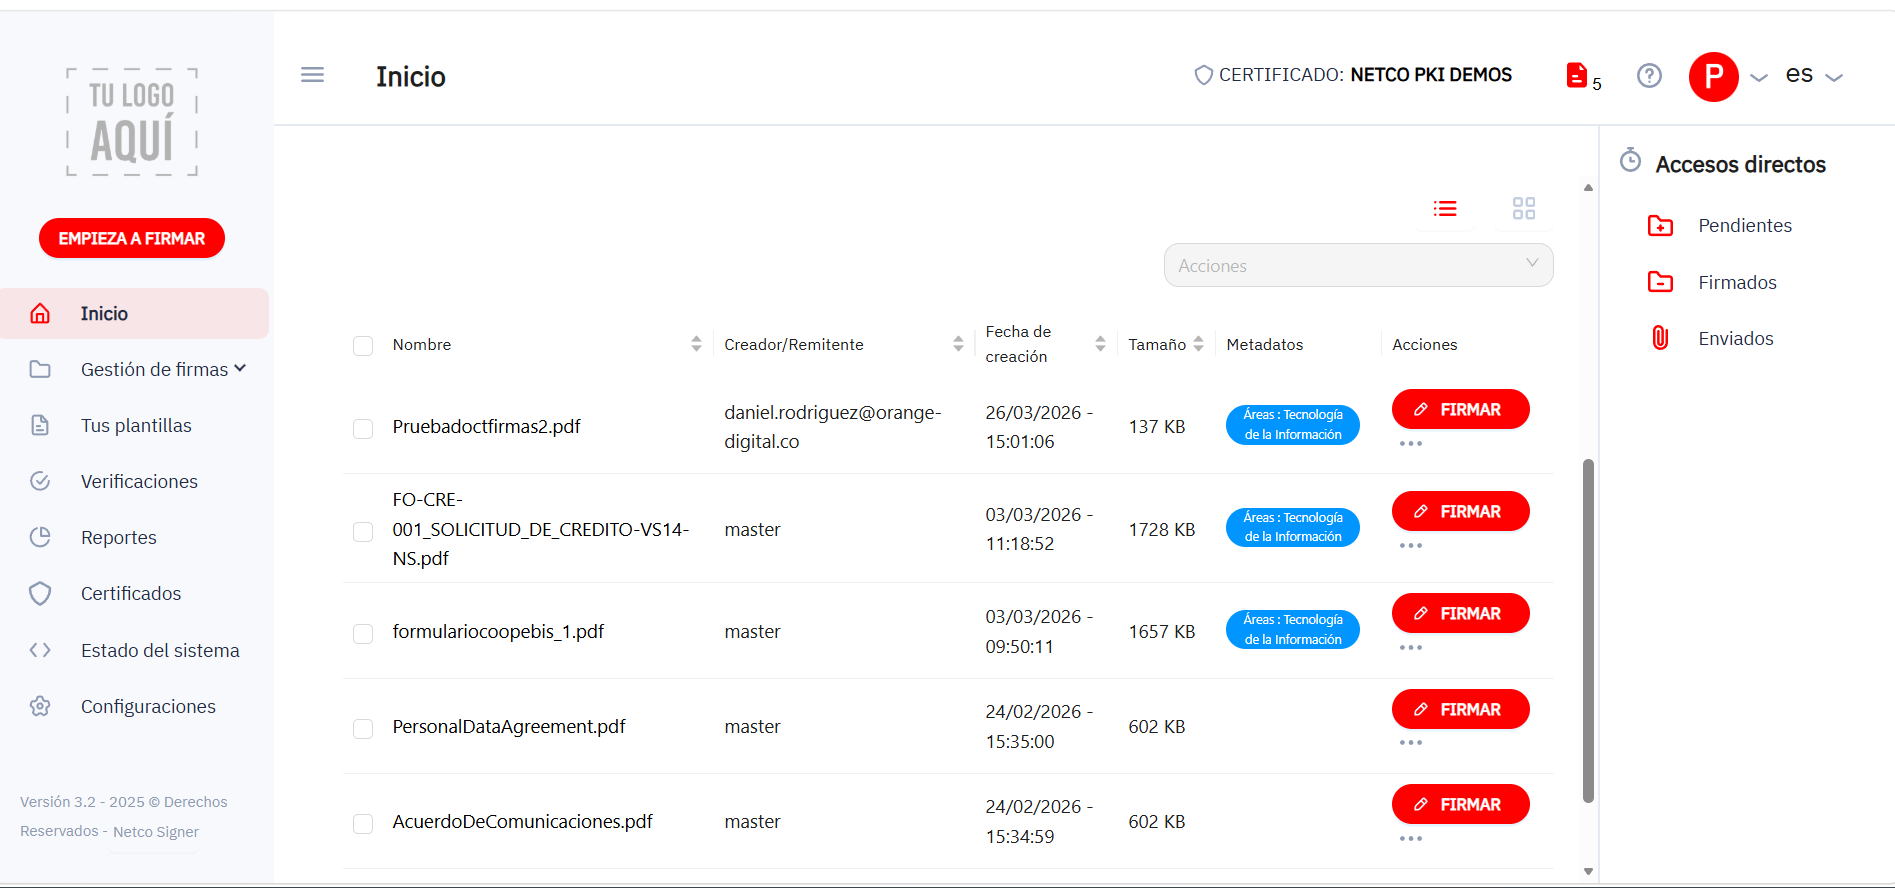Image resolution: width=1895 pixels, height=888 pixels.
Task: Click the Certificados shield icon in sidebar
Action: pos(40,593)
